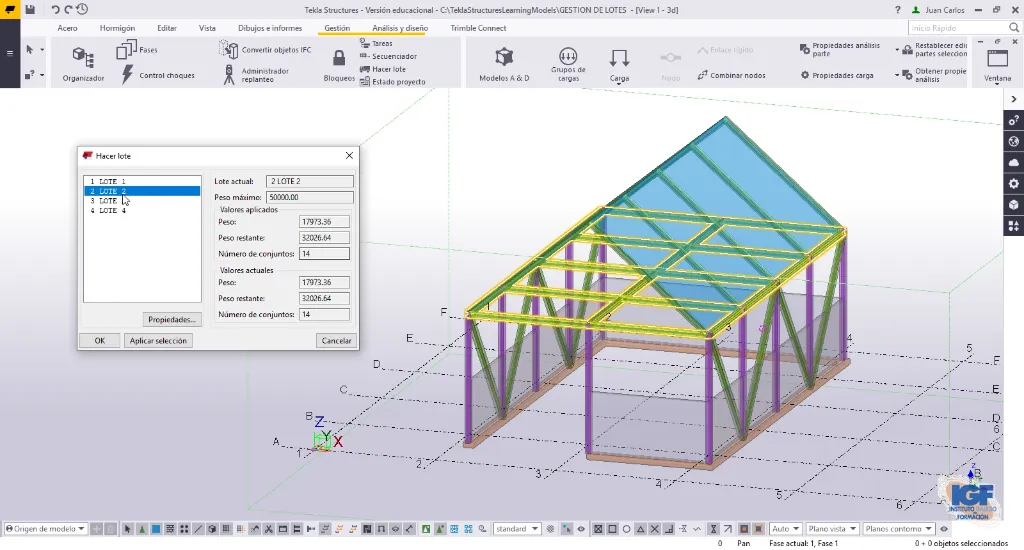This screenshot has width=1024, height=550.
Task: Open the Plano vista dropdown
Action: click(832, 529)
